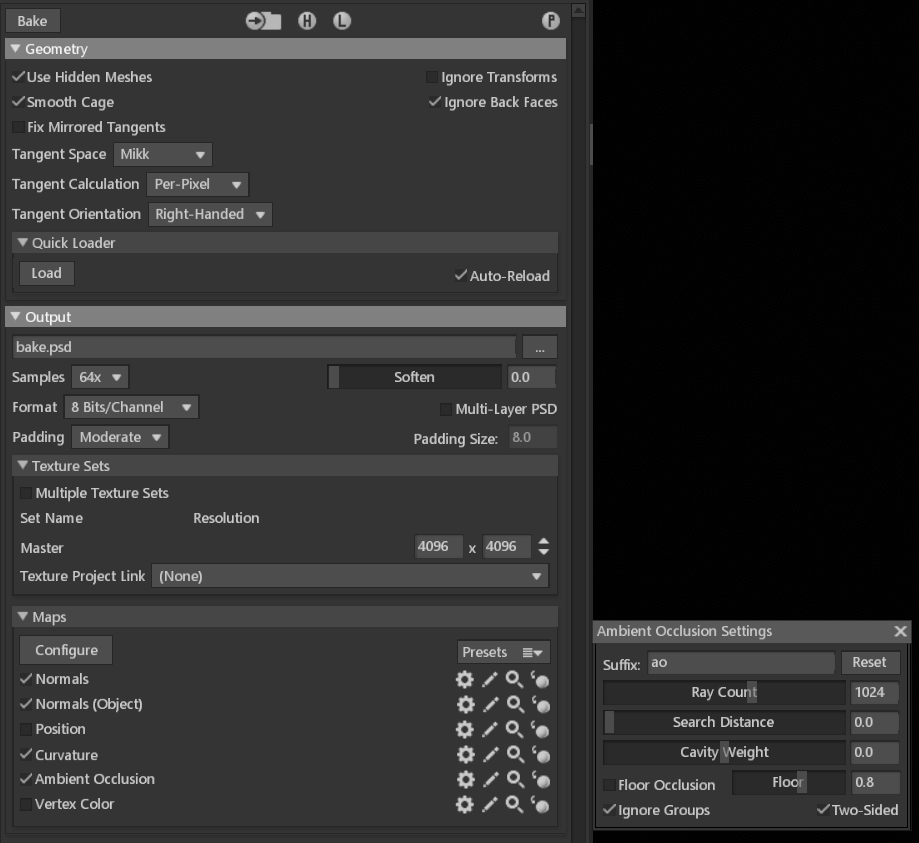Image resolution: width=919 pixels, height=843 pixels.
Task: Click magnifier icon on Normals (Object) row
Action: (516, 704)
